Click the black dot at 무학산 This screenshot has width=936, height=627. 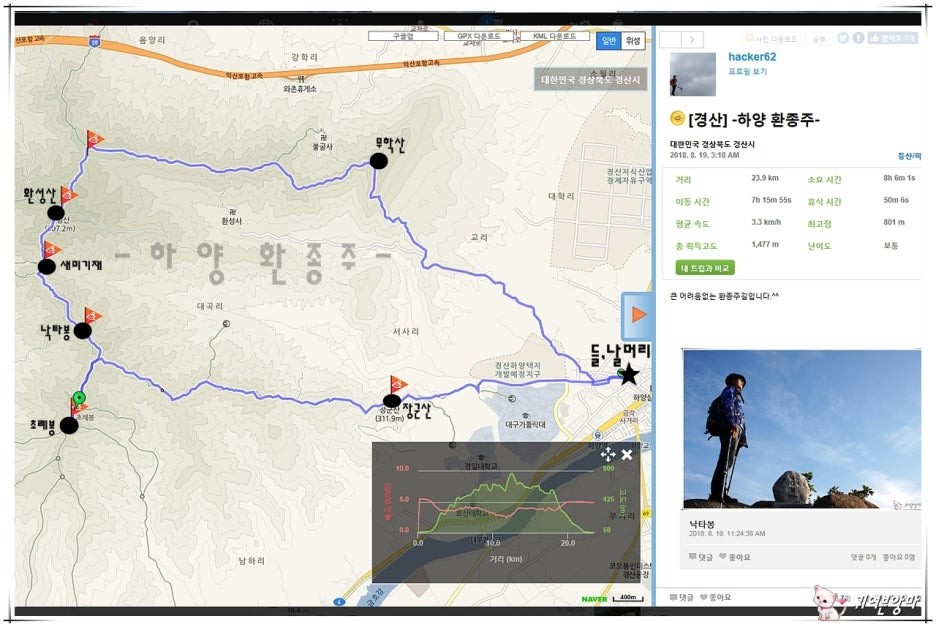point(378,161)
